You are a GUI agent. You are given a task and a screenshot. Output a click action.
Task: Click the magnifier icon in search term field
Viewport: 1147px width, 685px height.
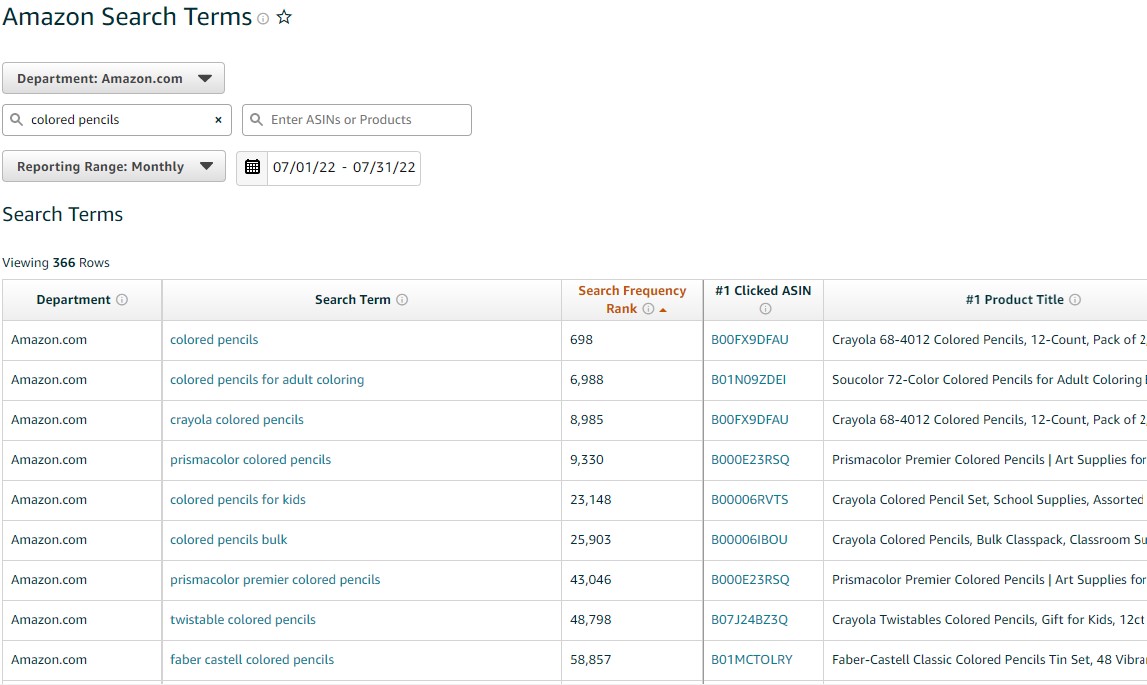(16, 119)
